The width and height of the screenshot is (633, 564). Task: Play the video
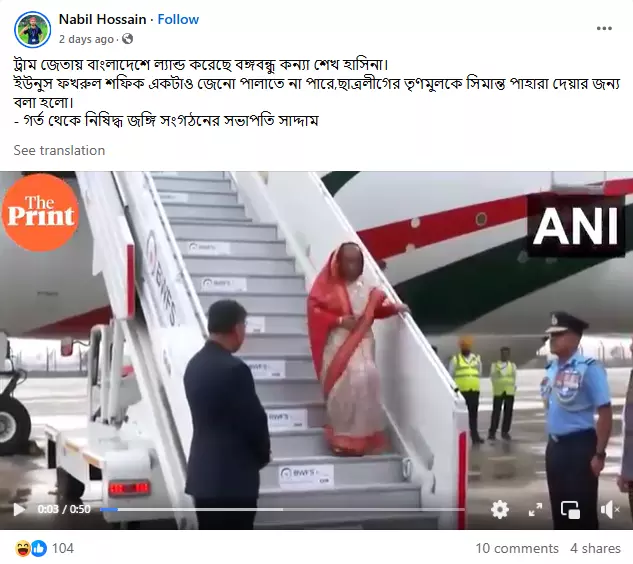coord(19,509)
